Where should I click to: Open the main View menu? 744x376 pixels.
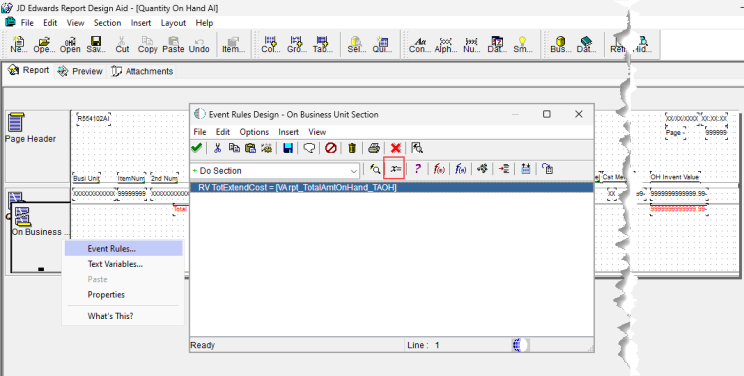pyautogui.click(x=75, y=23)
